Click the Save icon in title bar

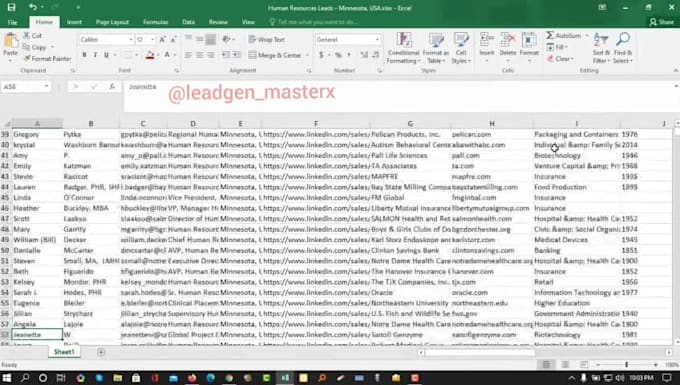pyautogui.click(x=11, y=7)
